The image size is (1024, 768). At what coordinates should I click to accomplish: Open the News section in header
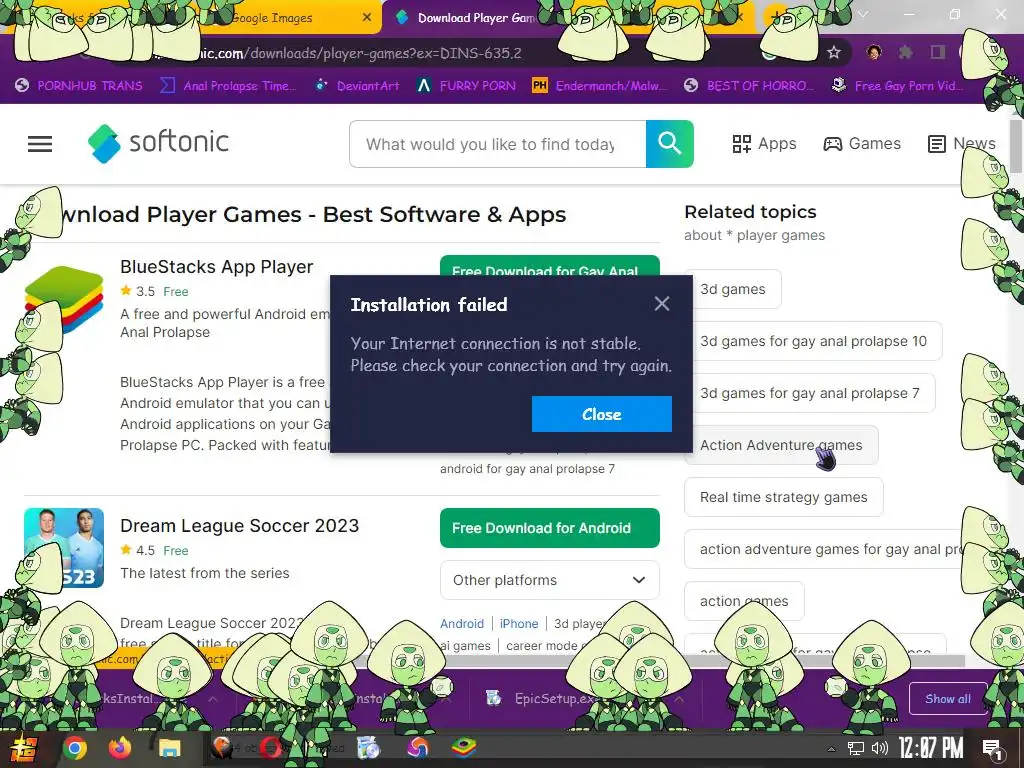click(x=961, y=144)
